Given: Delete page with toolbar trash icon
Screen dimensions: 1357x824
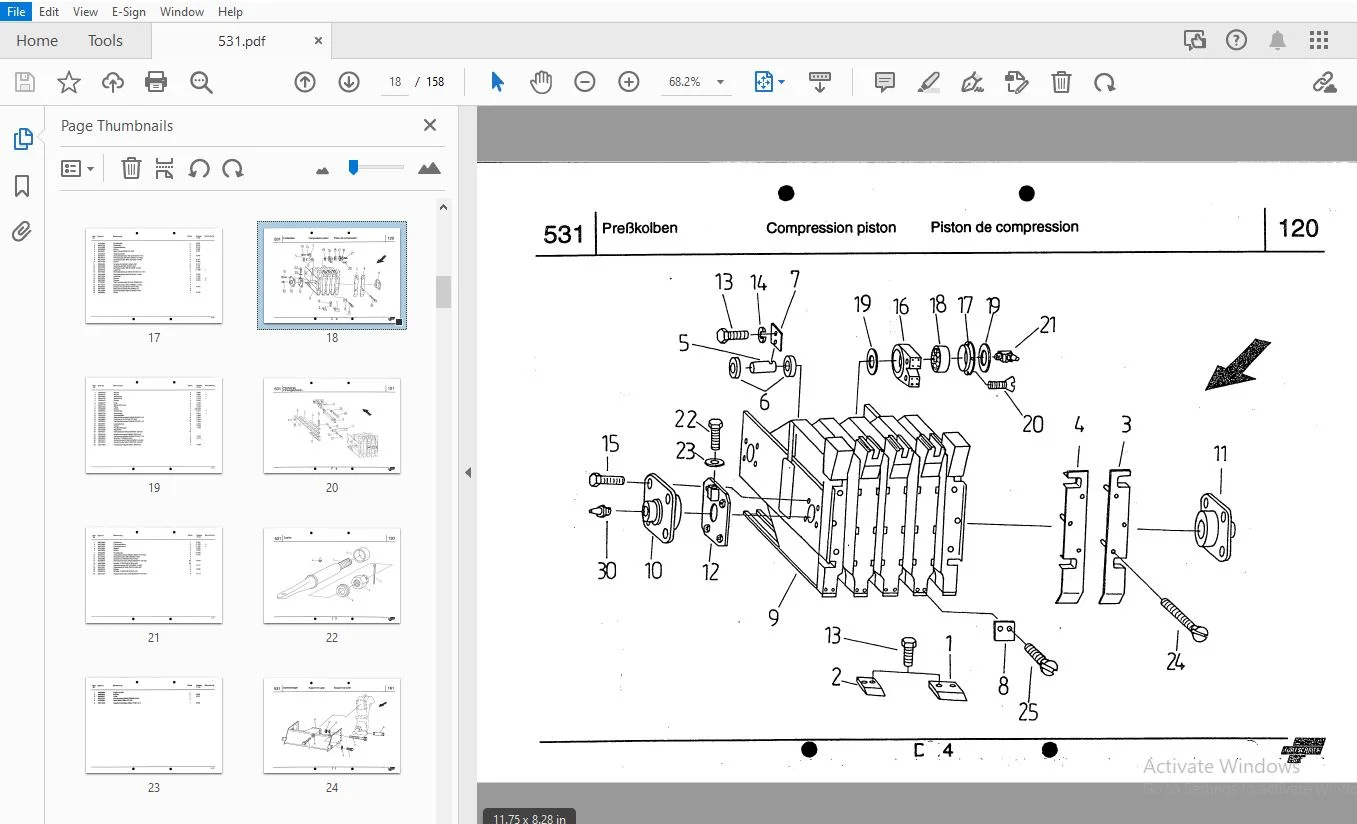Looking at the screenshot, I should click(x=1061, y=82).
